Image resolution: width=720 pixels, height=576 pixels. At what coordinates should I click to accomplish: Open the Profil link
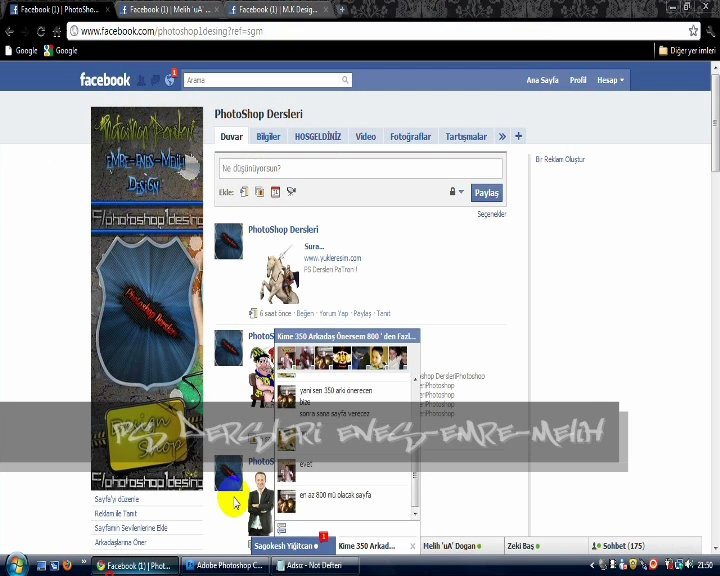578,80
